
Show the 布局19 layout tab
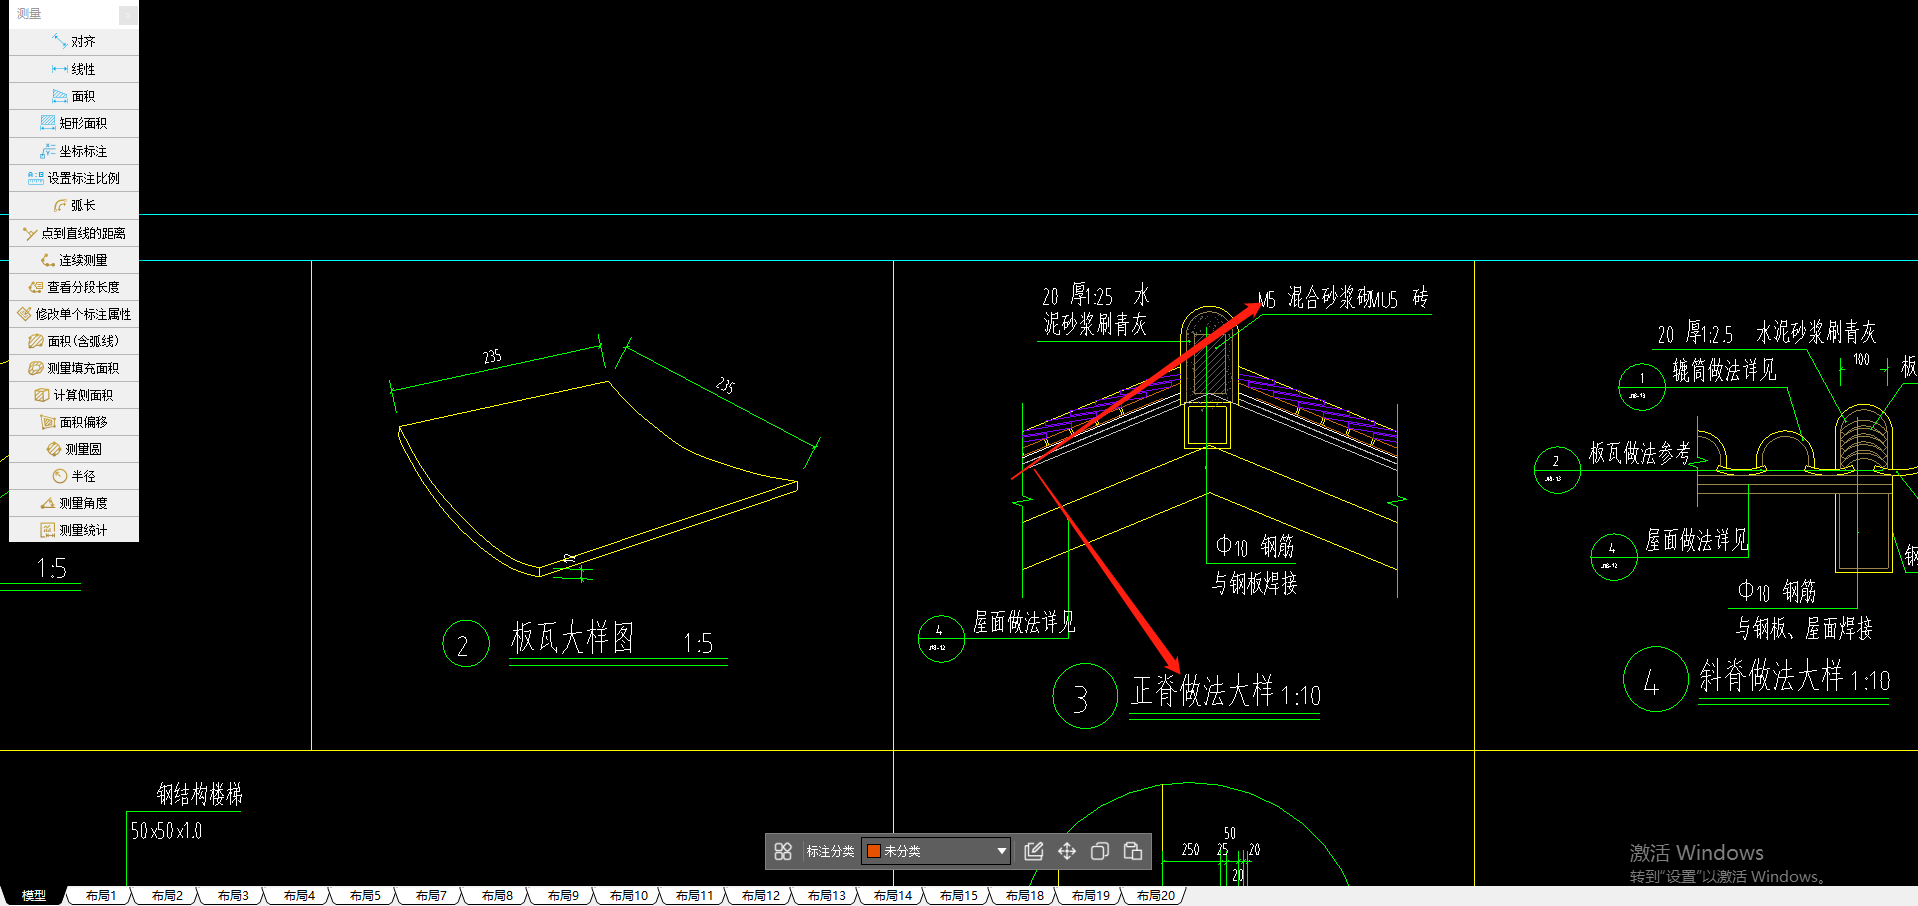[1091, 896]
